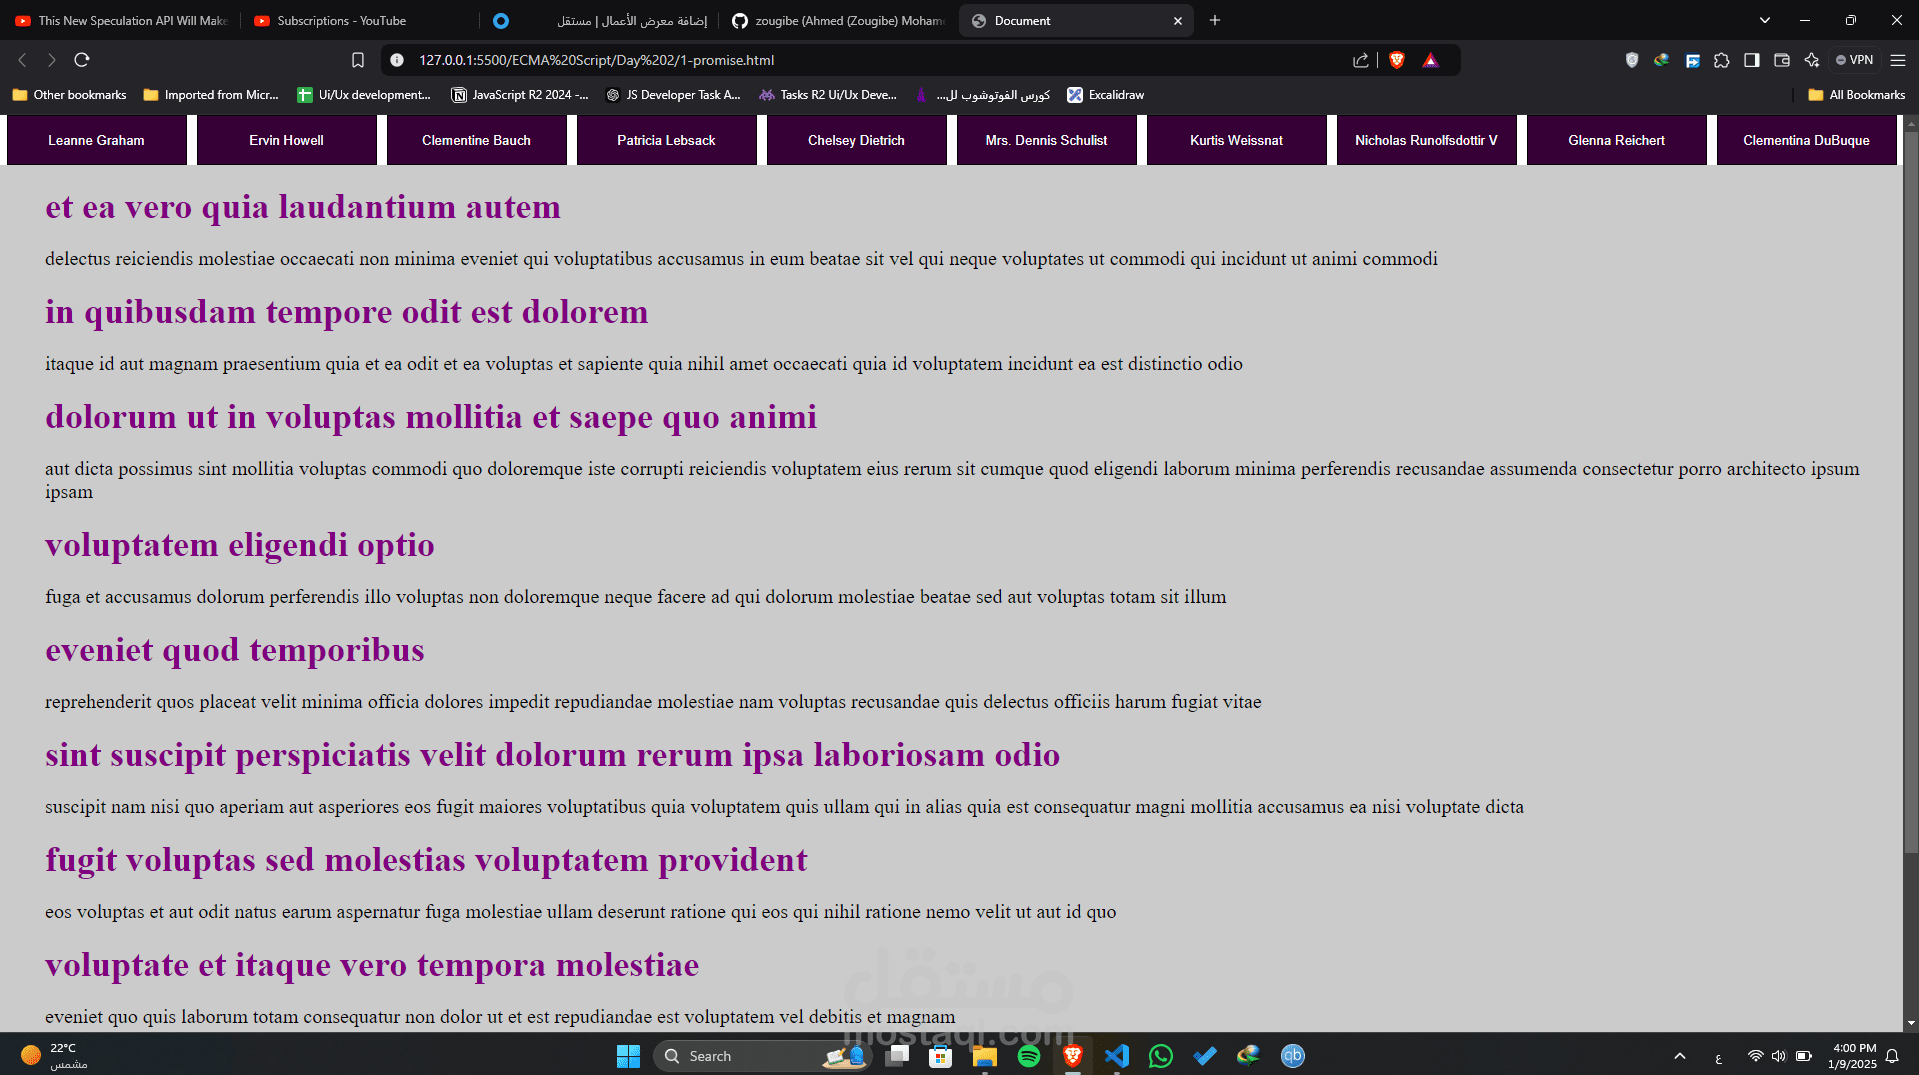Open Brave Shields lion icon
Screen dimensions: 1919x1075
coord(1397,60)
